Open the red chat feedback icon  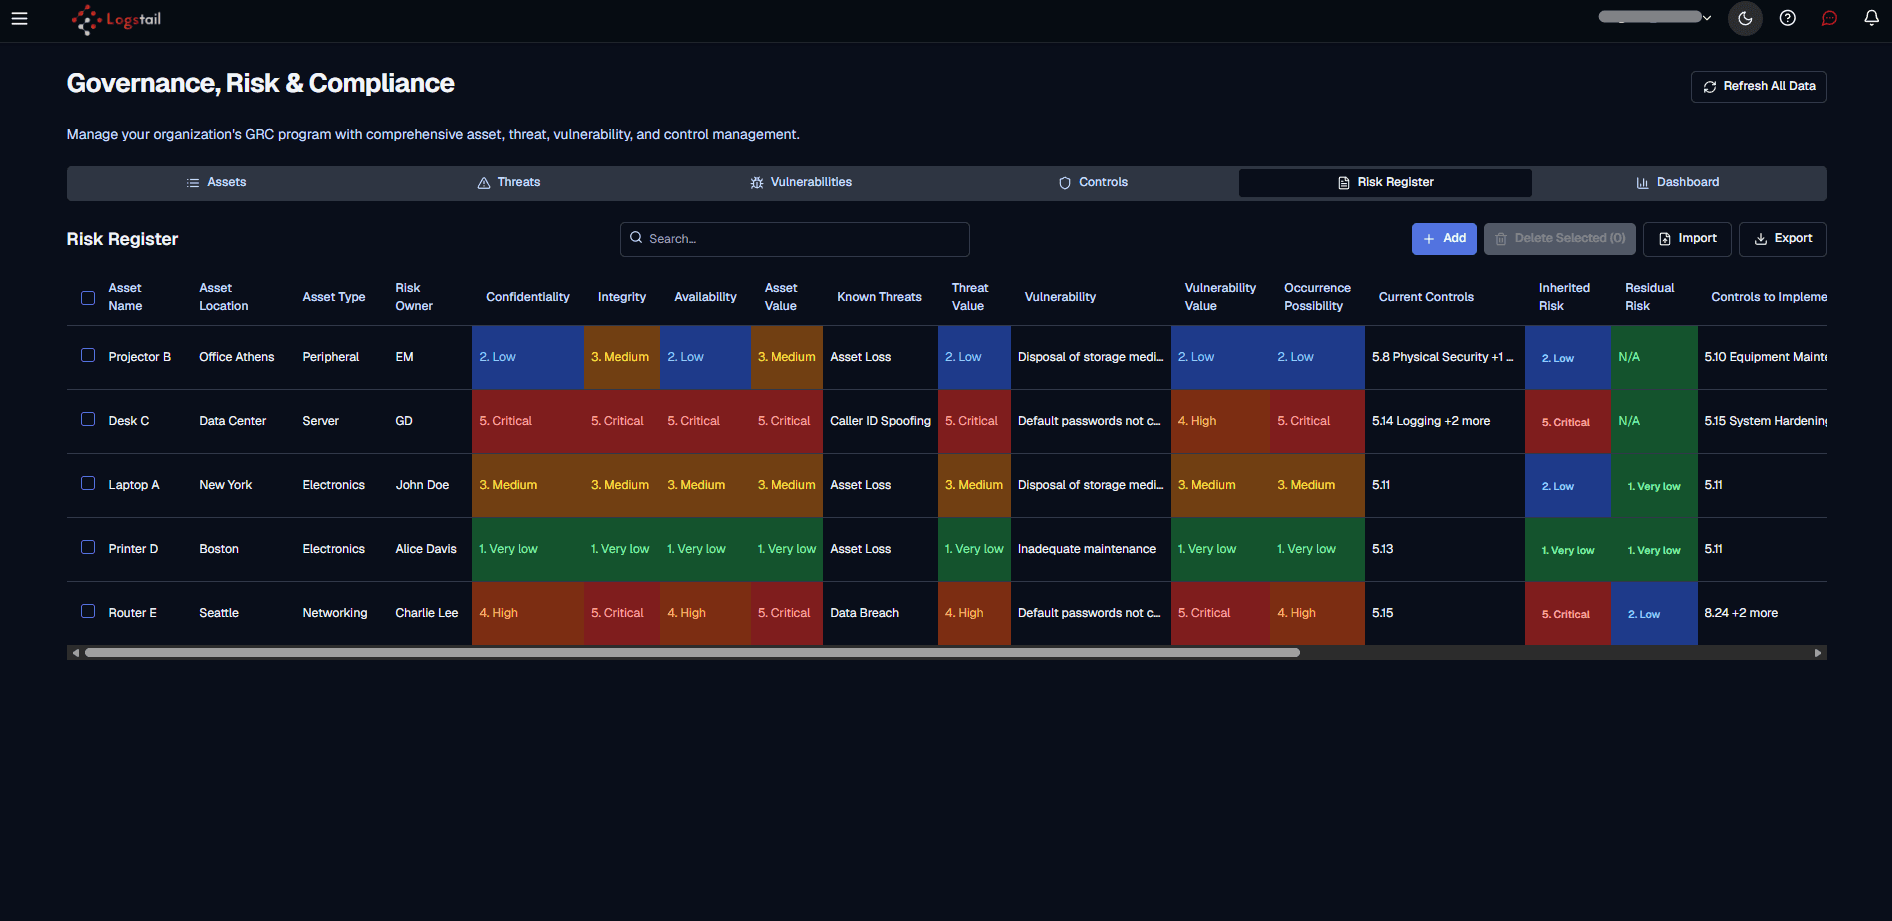pyautogui.click(x=1829, y=18)
